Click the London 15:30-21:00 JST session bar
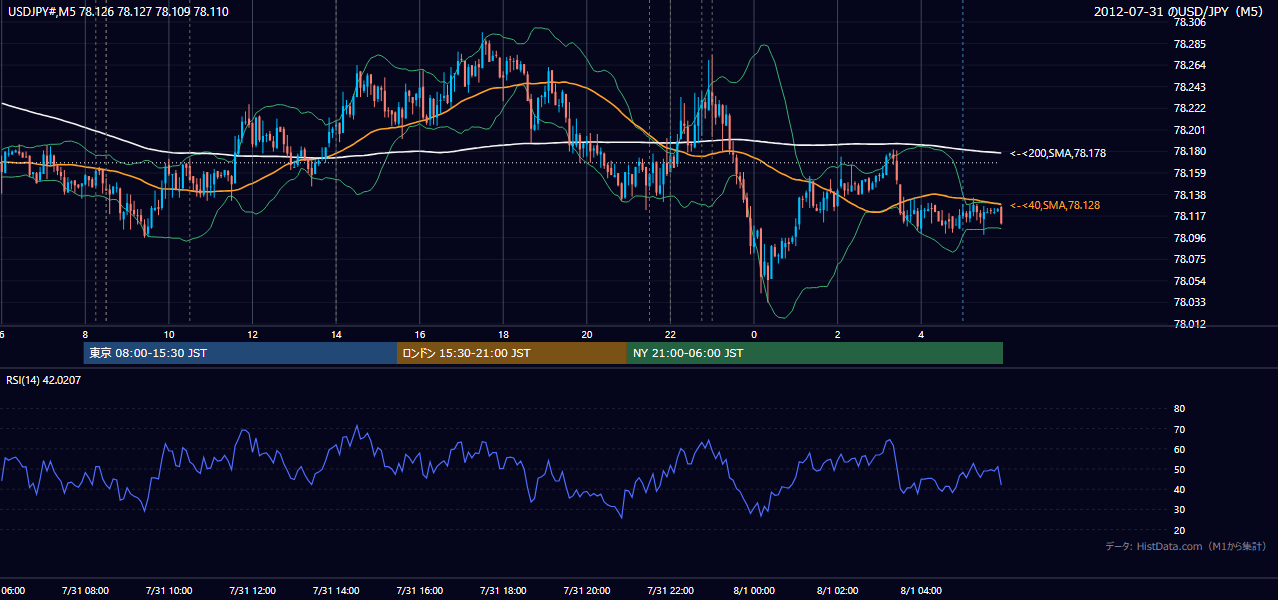Image resolution: width=1278 pixels, height=600 pixels. [512, 353]
